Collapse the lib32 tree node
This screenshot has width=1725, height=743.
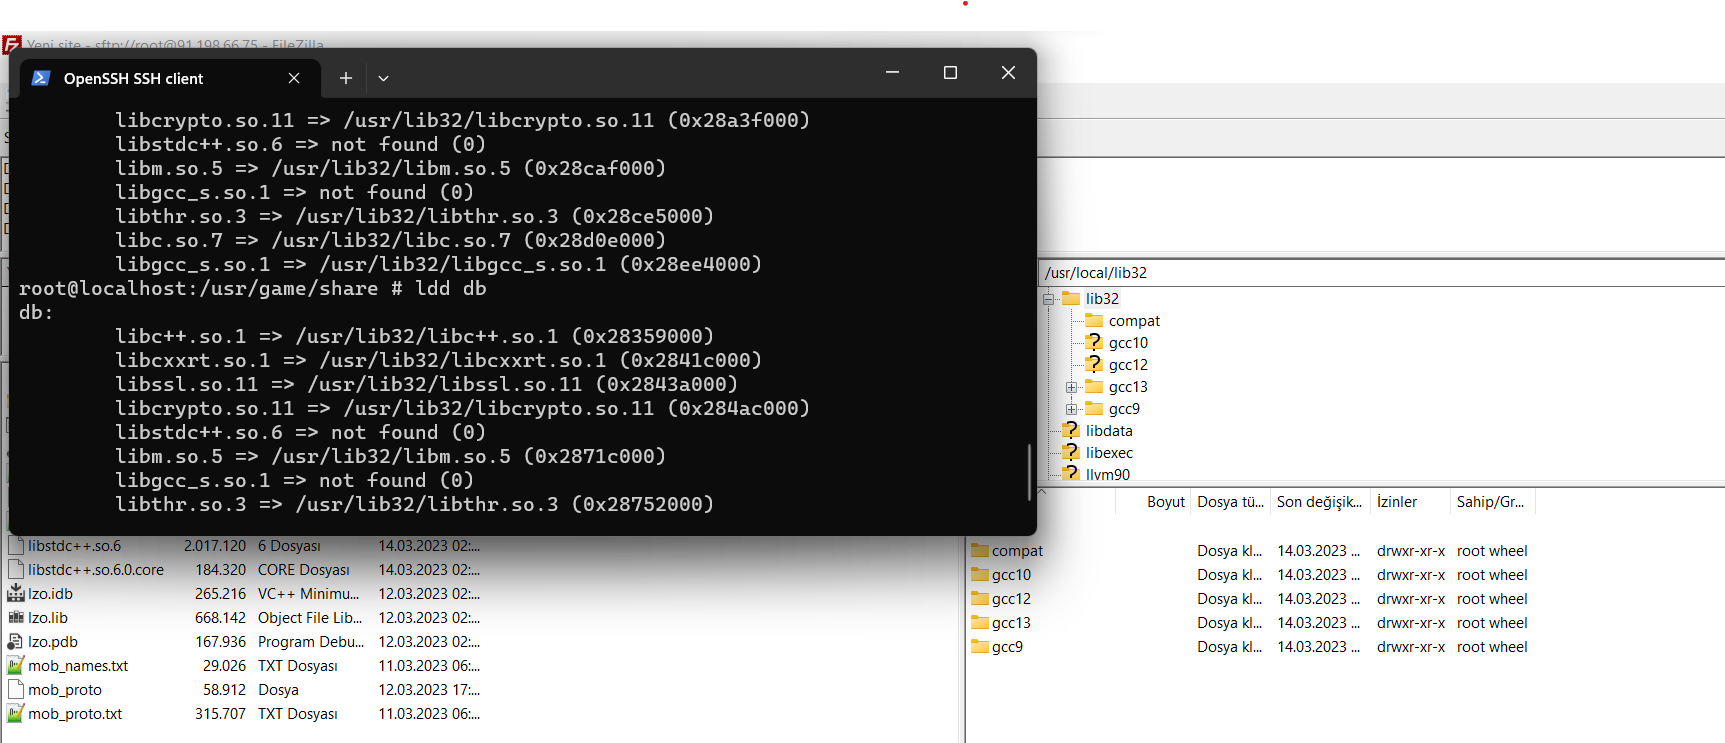pos(1048,299)
